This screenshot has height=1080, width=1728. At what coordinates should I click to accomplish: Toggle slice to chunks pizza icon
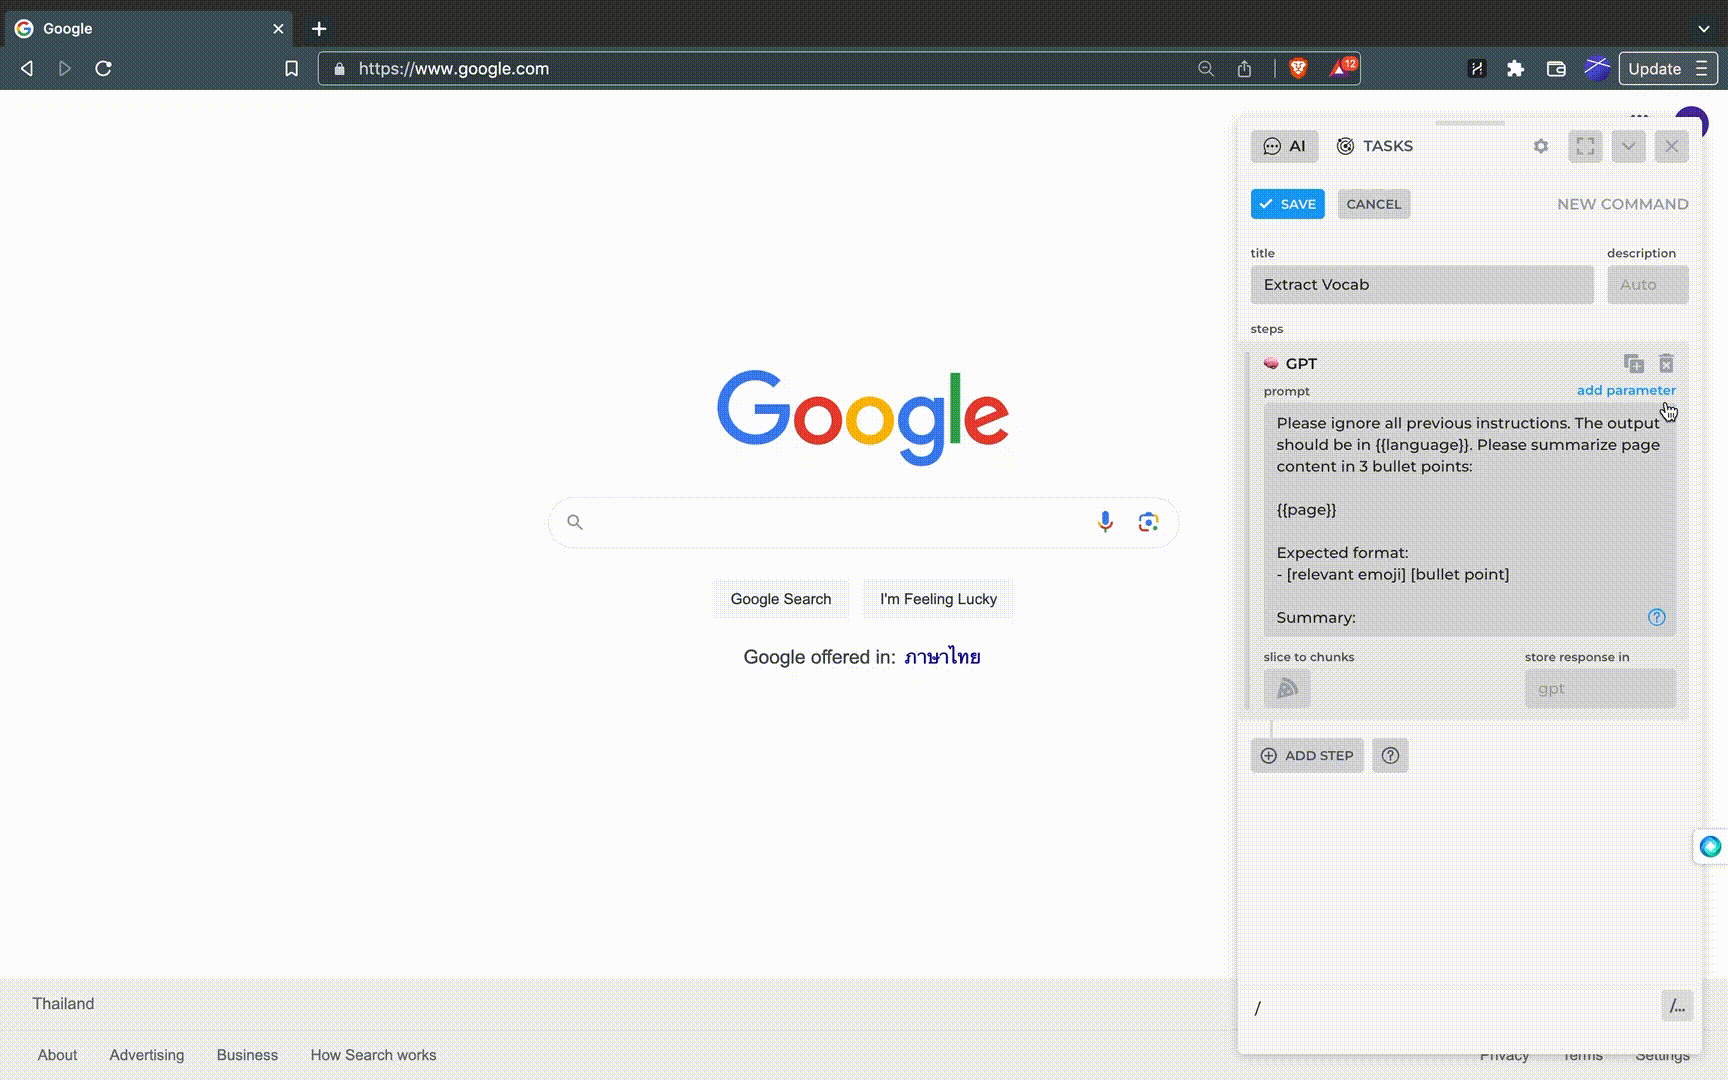1287,688
